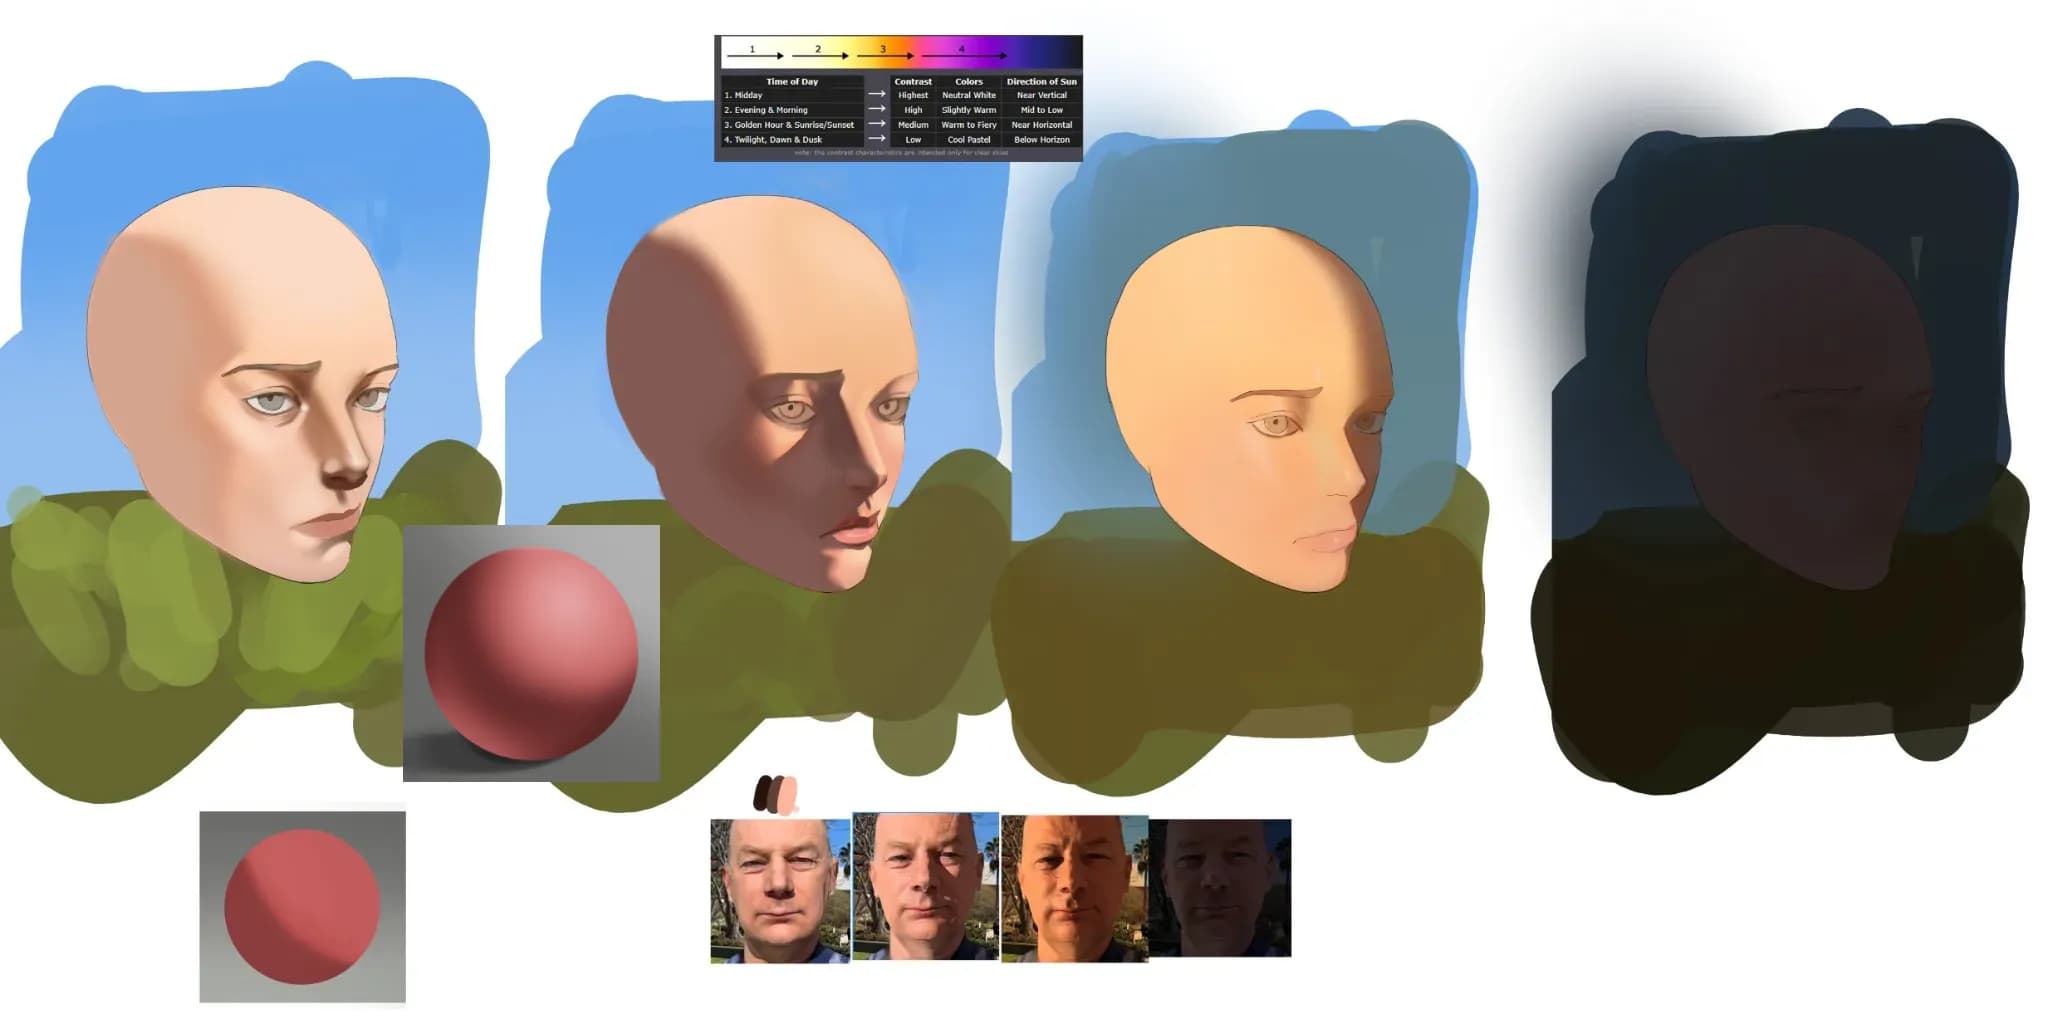Click the 'Colors' column header

pos(969,82)
